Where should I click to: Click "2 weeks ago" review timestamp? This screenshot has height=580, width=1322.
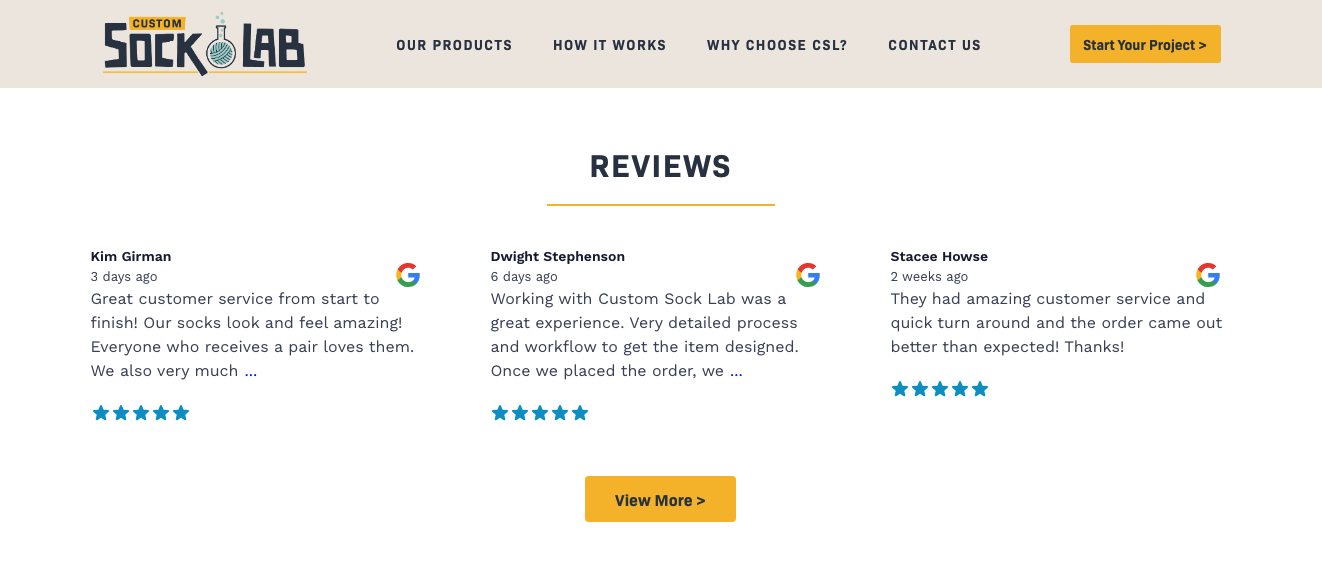(x=929, y=277)
